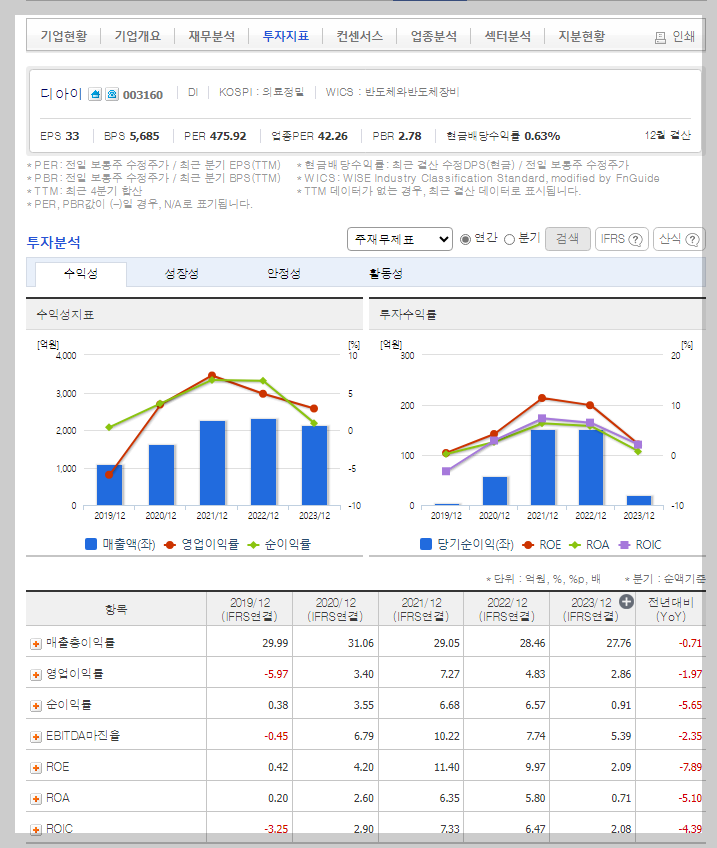Viewport: 717px width, 848px height.
Task: Open the 투자지표 menu tab
Action: pyautogui.click(x=286, y=36)
